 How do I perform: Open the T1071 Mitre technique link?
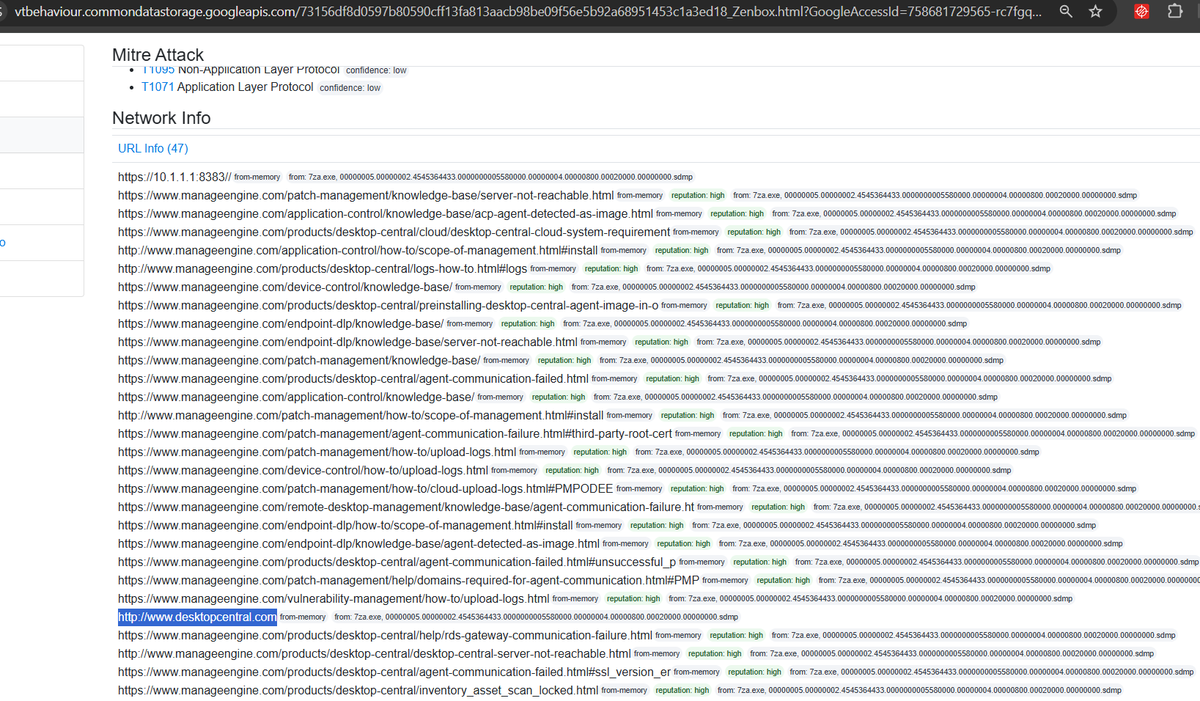(x=158, y=87)
